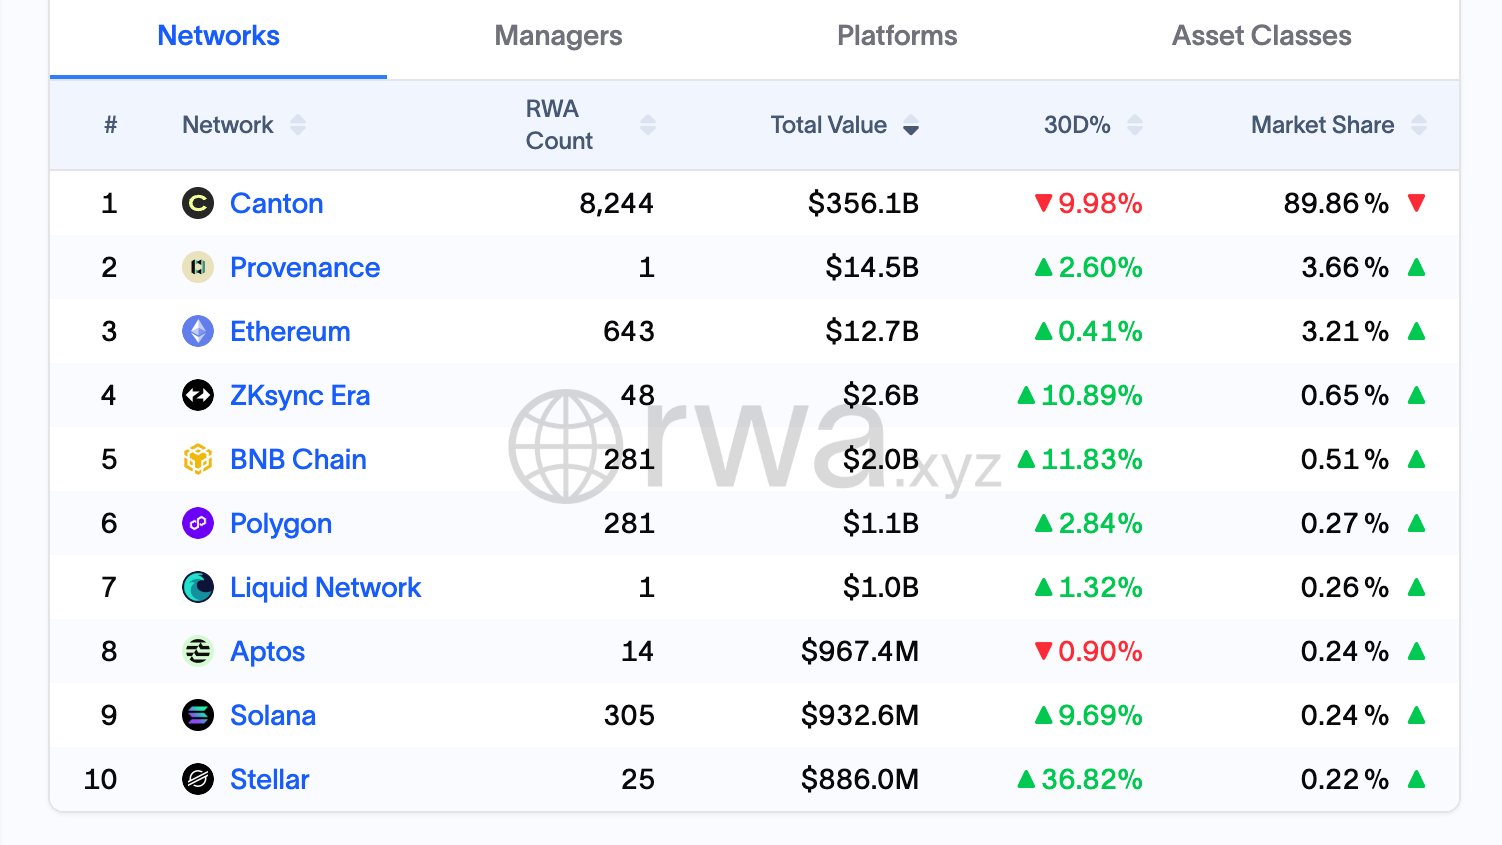This screenshot has width=1502, height=845.
Task: Click the BNB Chain logo icon
Action: coord(198,460)
